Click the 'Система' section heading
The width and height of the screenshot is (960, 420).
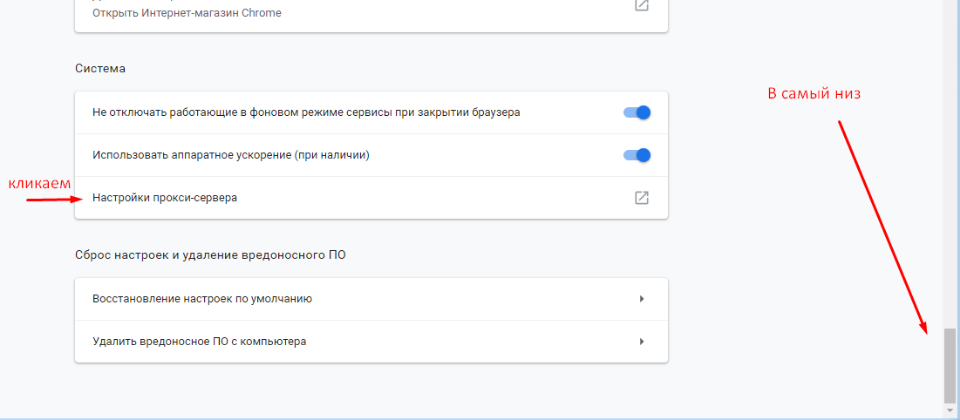coord(100,69)
